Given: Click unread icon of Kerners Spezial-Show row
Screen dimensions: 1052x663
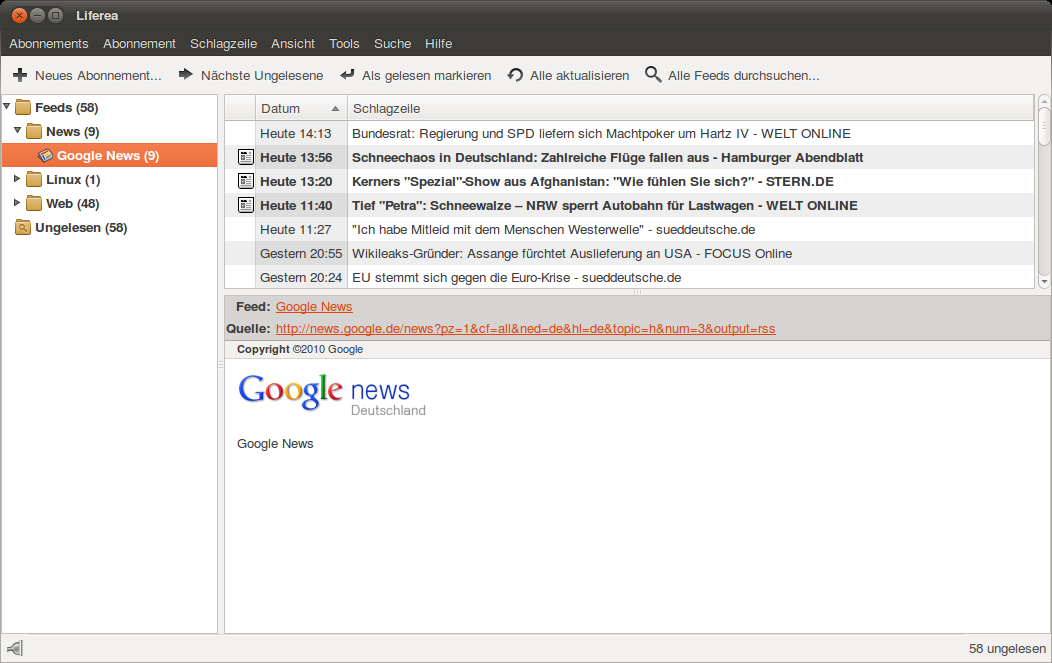Looking at the screenshot, I should point(246,181).
